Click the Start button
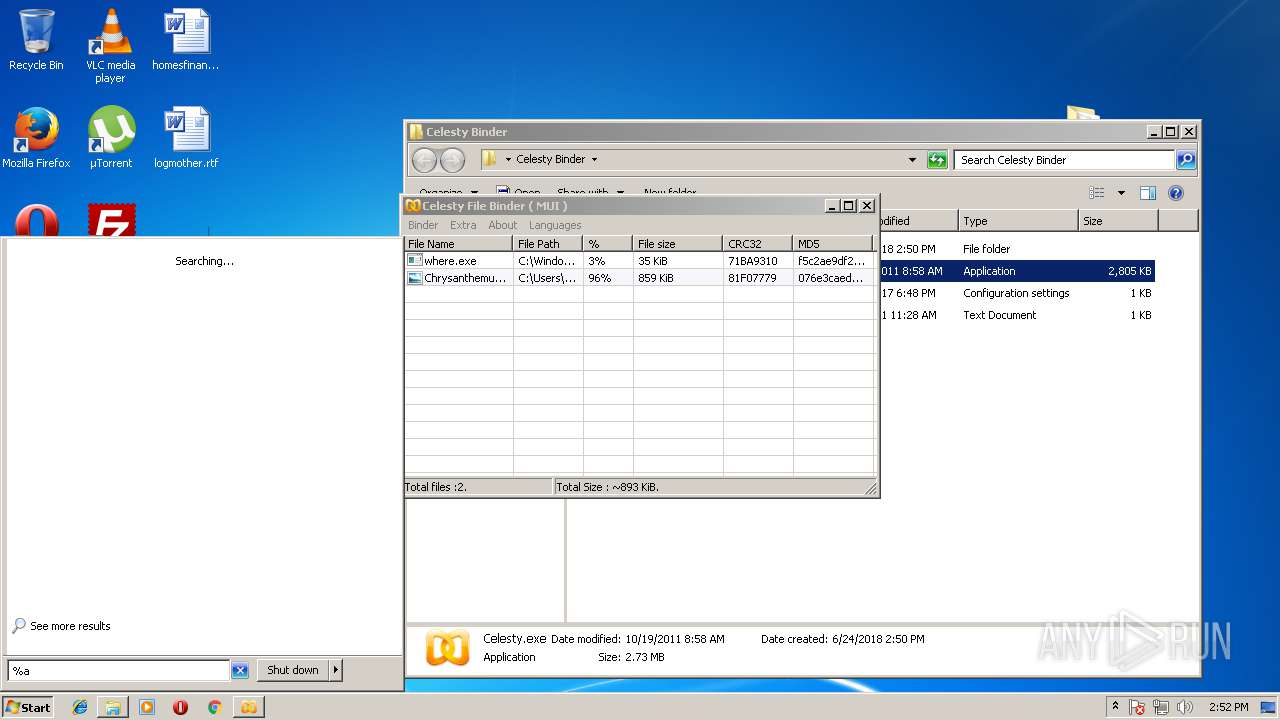 click(28, 707)
